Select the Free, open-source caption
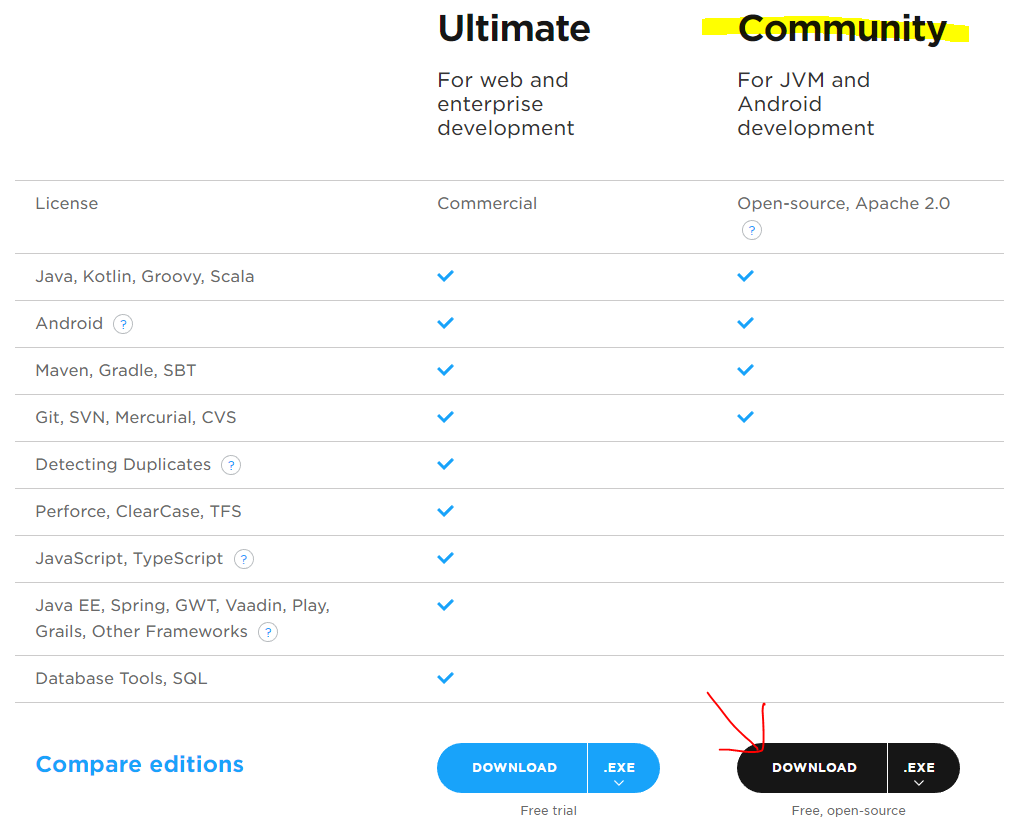Screen dimensions: 1026x824 [848, 811]
